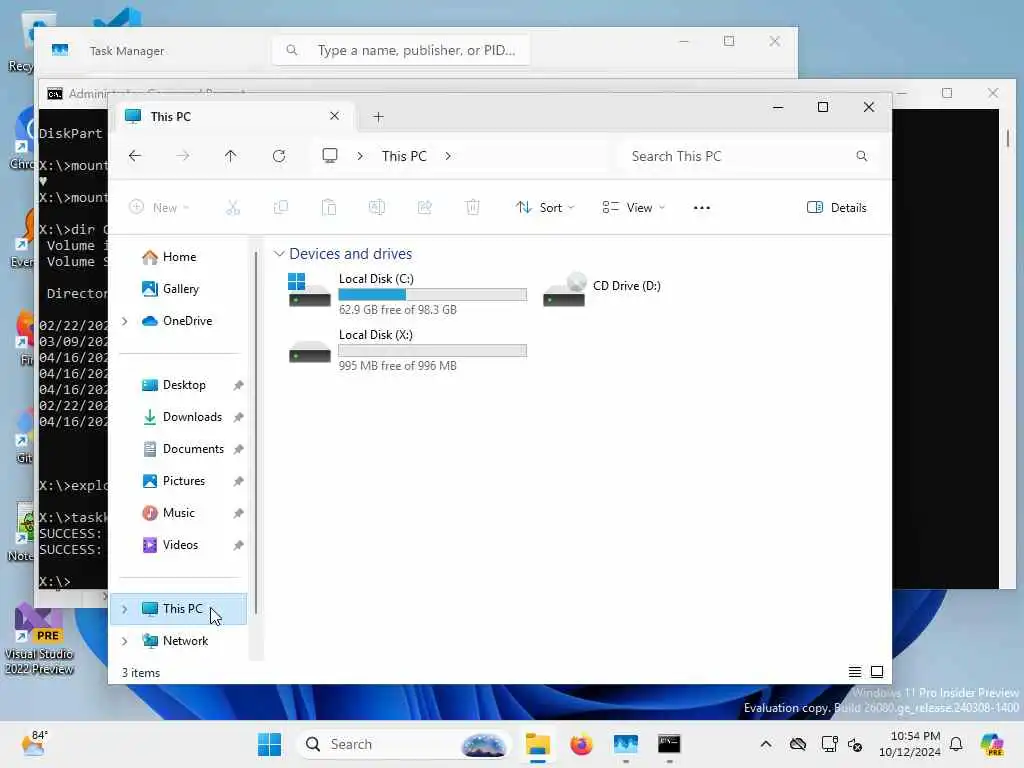Collapse the Devices and drives group
The height and width of the screenshot is (768, 1024).
pos(279,254)
